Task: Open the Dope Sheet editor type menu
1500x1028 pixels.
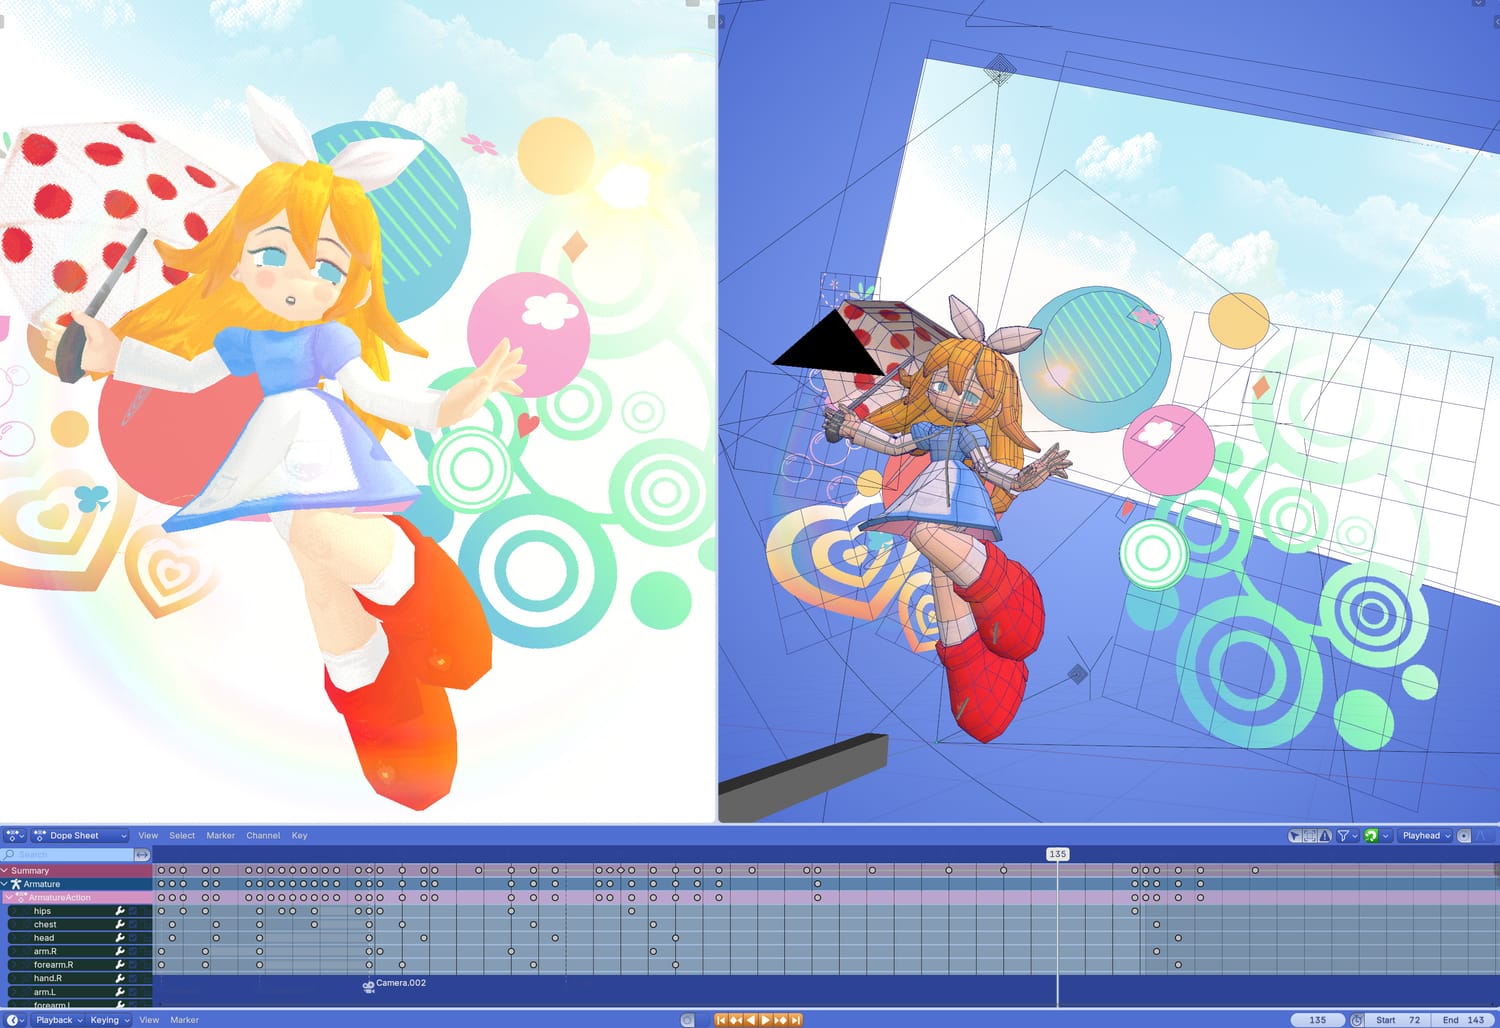Action: [14, 835]
